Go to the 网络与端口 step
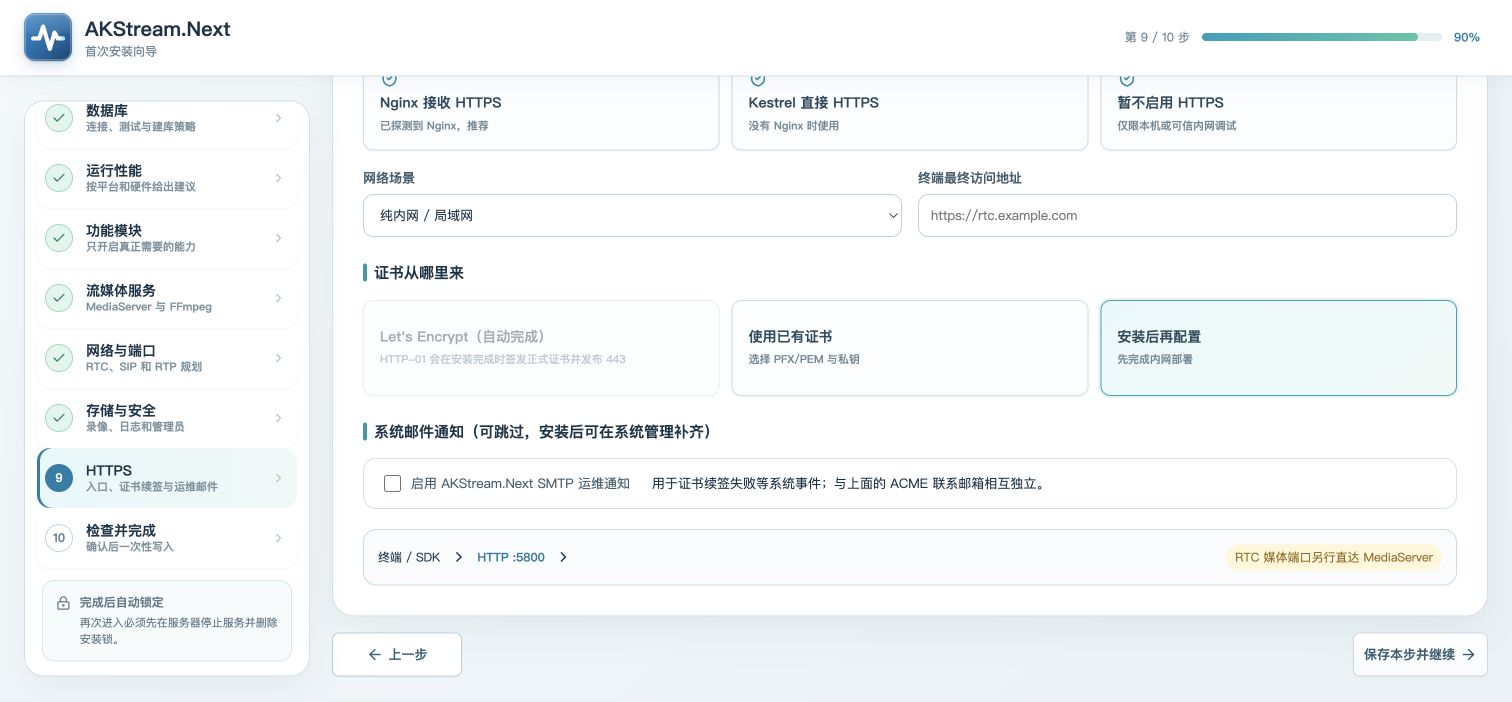 pyautogui.click(x=167, y=358)
